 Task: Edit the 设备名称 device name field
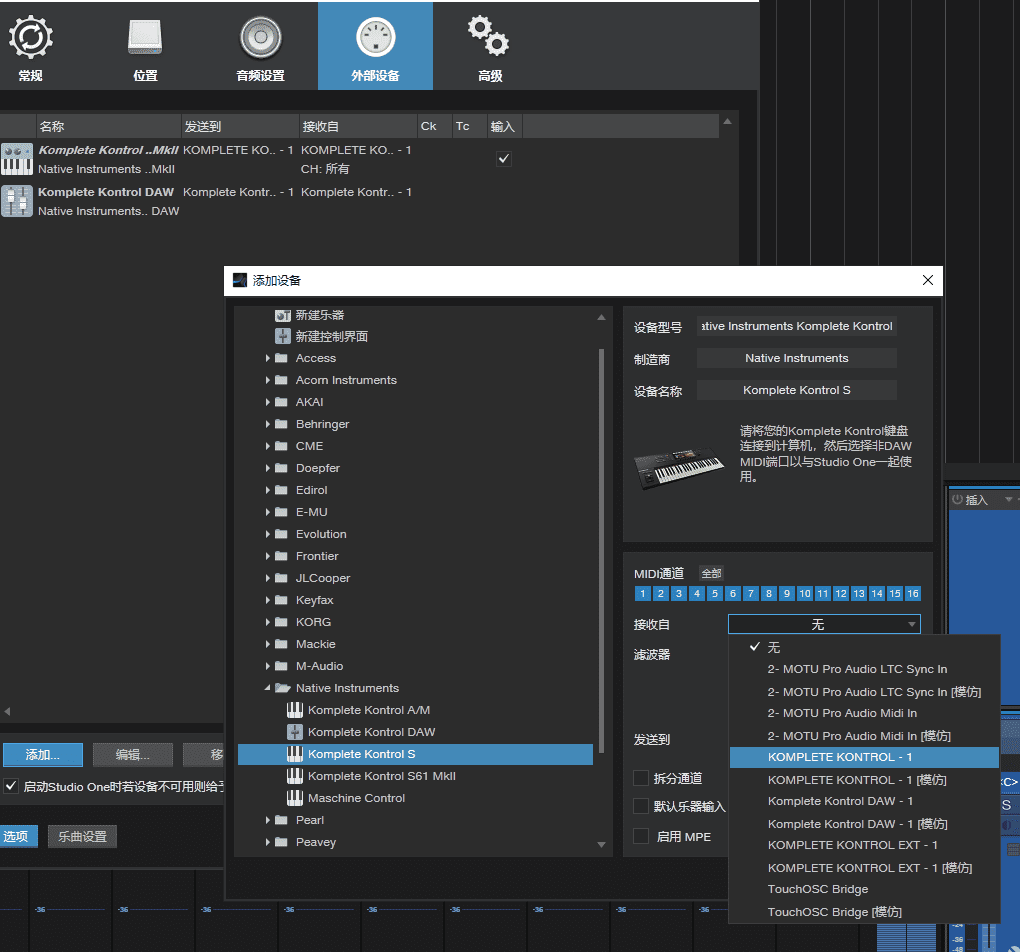[796, 390]
